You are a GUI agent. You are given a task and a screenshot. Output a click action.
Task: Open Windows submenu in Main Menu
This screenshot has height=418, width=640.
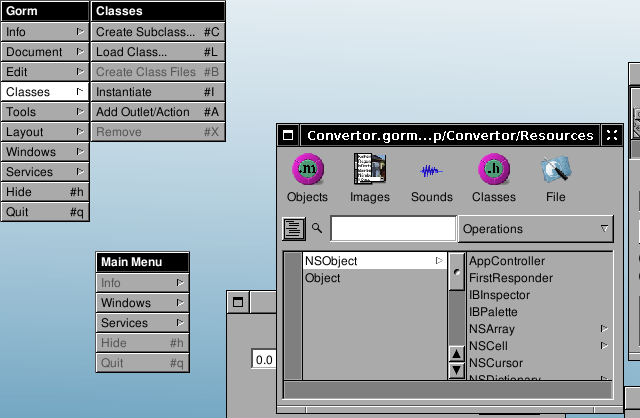point(142,303)
